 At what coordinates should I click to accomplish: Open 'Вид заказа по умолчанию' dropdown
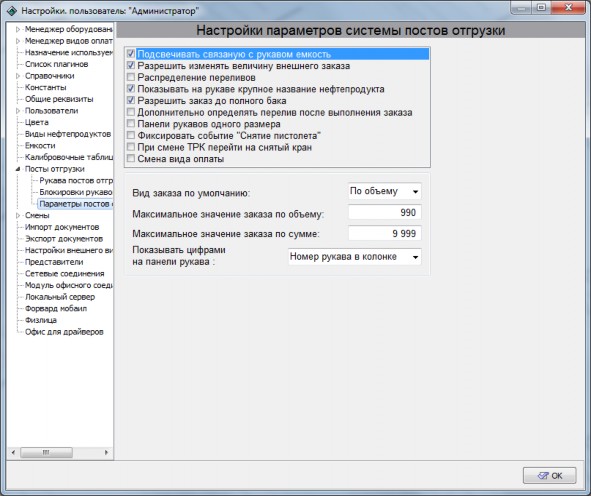coord(384,191)
